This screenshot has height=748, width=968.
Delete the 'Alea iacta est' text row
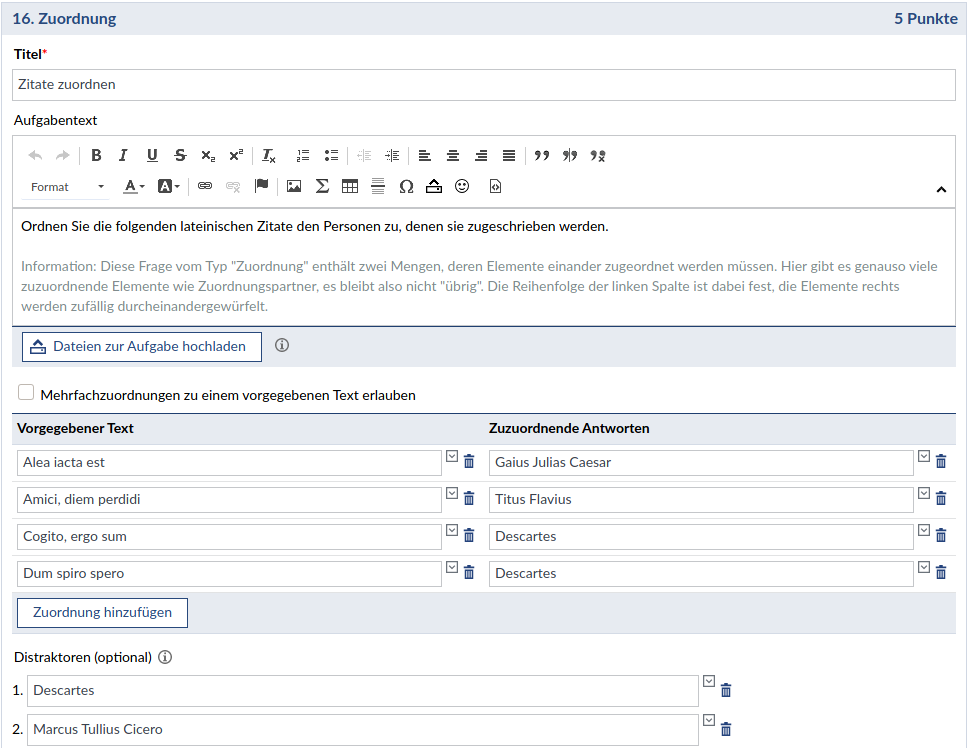pyautogui.click(x=469, y=462)
